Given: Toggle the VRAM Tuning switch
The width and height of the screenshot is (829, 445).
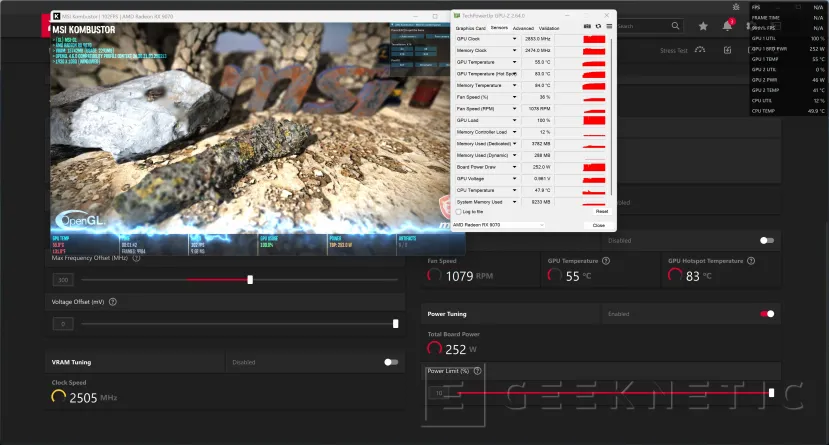Looking at the screenshot, I should click(x=391, y=362).
